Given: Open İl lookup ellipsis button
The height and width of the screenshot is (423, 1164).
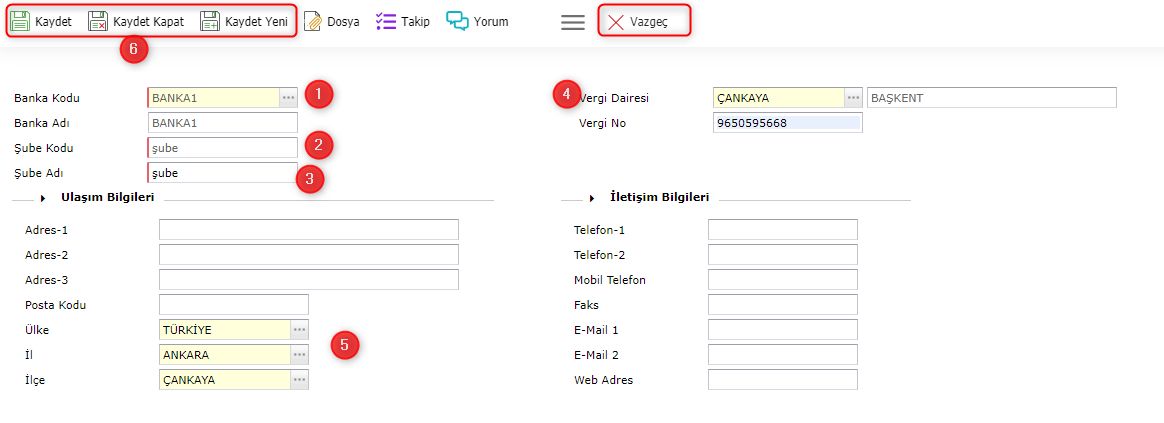Looking at the screenshot, I should [x=299, y=355].
